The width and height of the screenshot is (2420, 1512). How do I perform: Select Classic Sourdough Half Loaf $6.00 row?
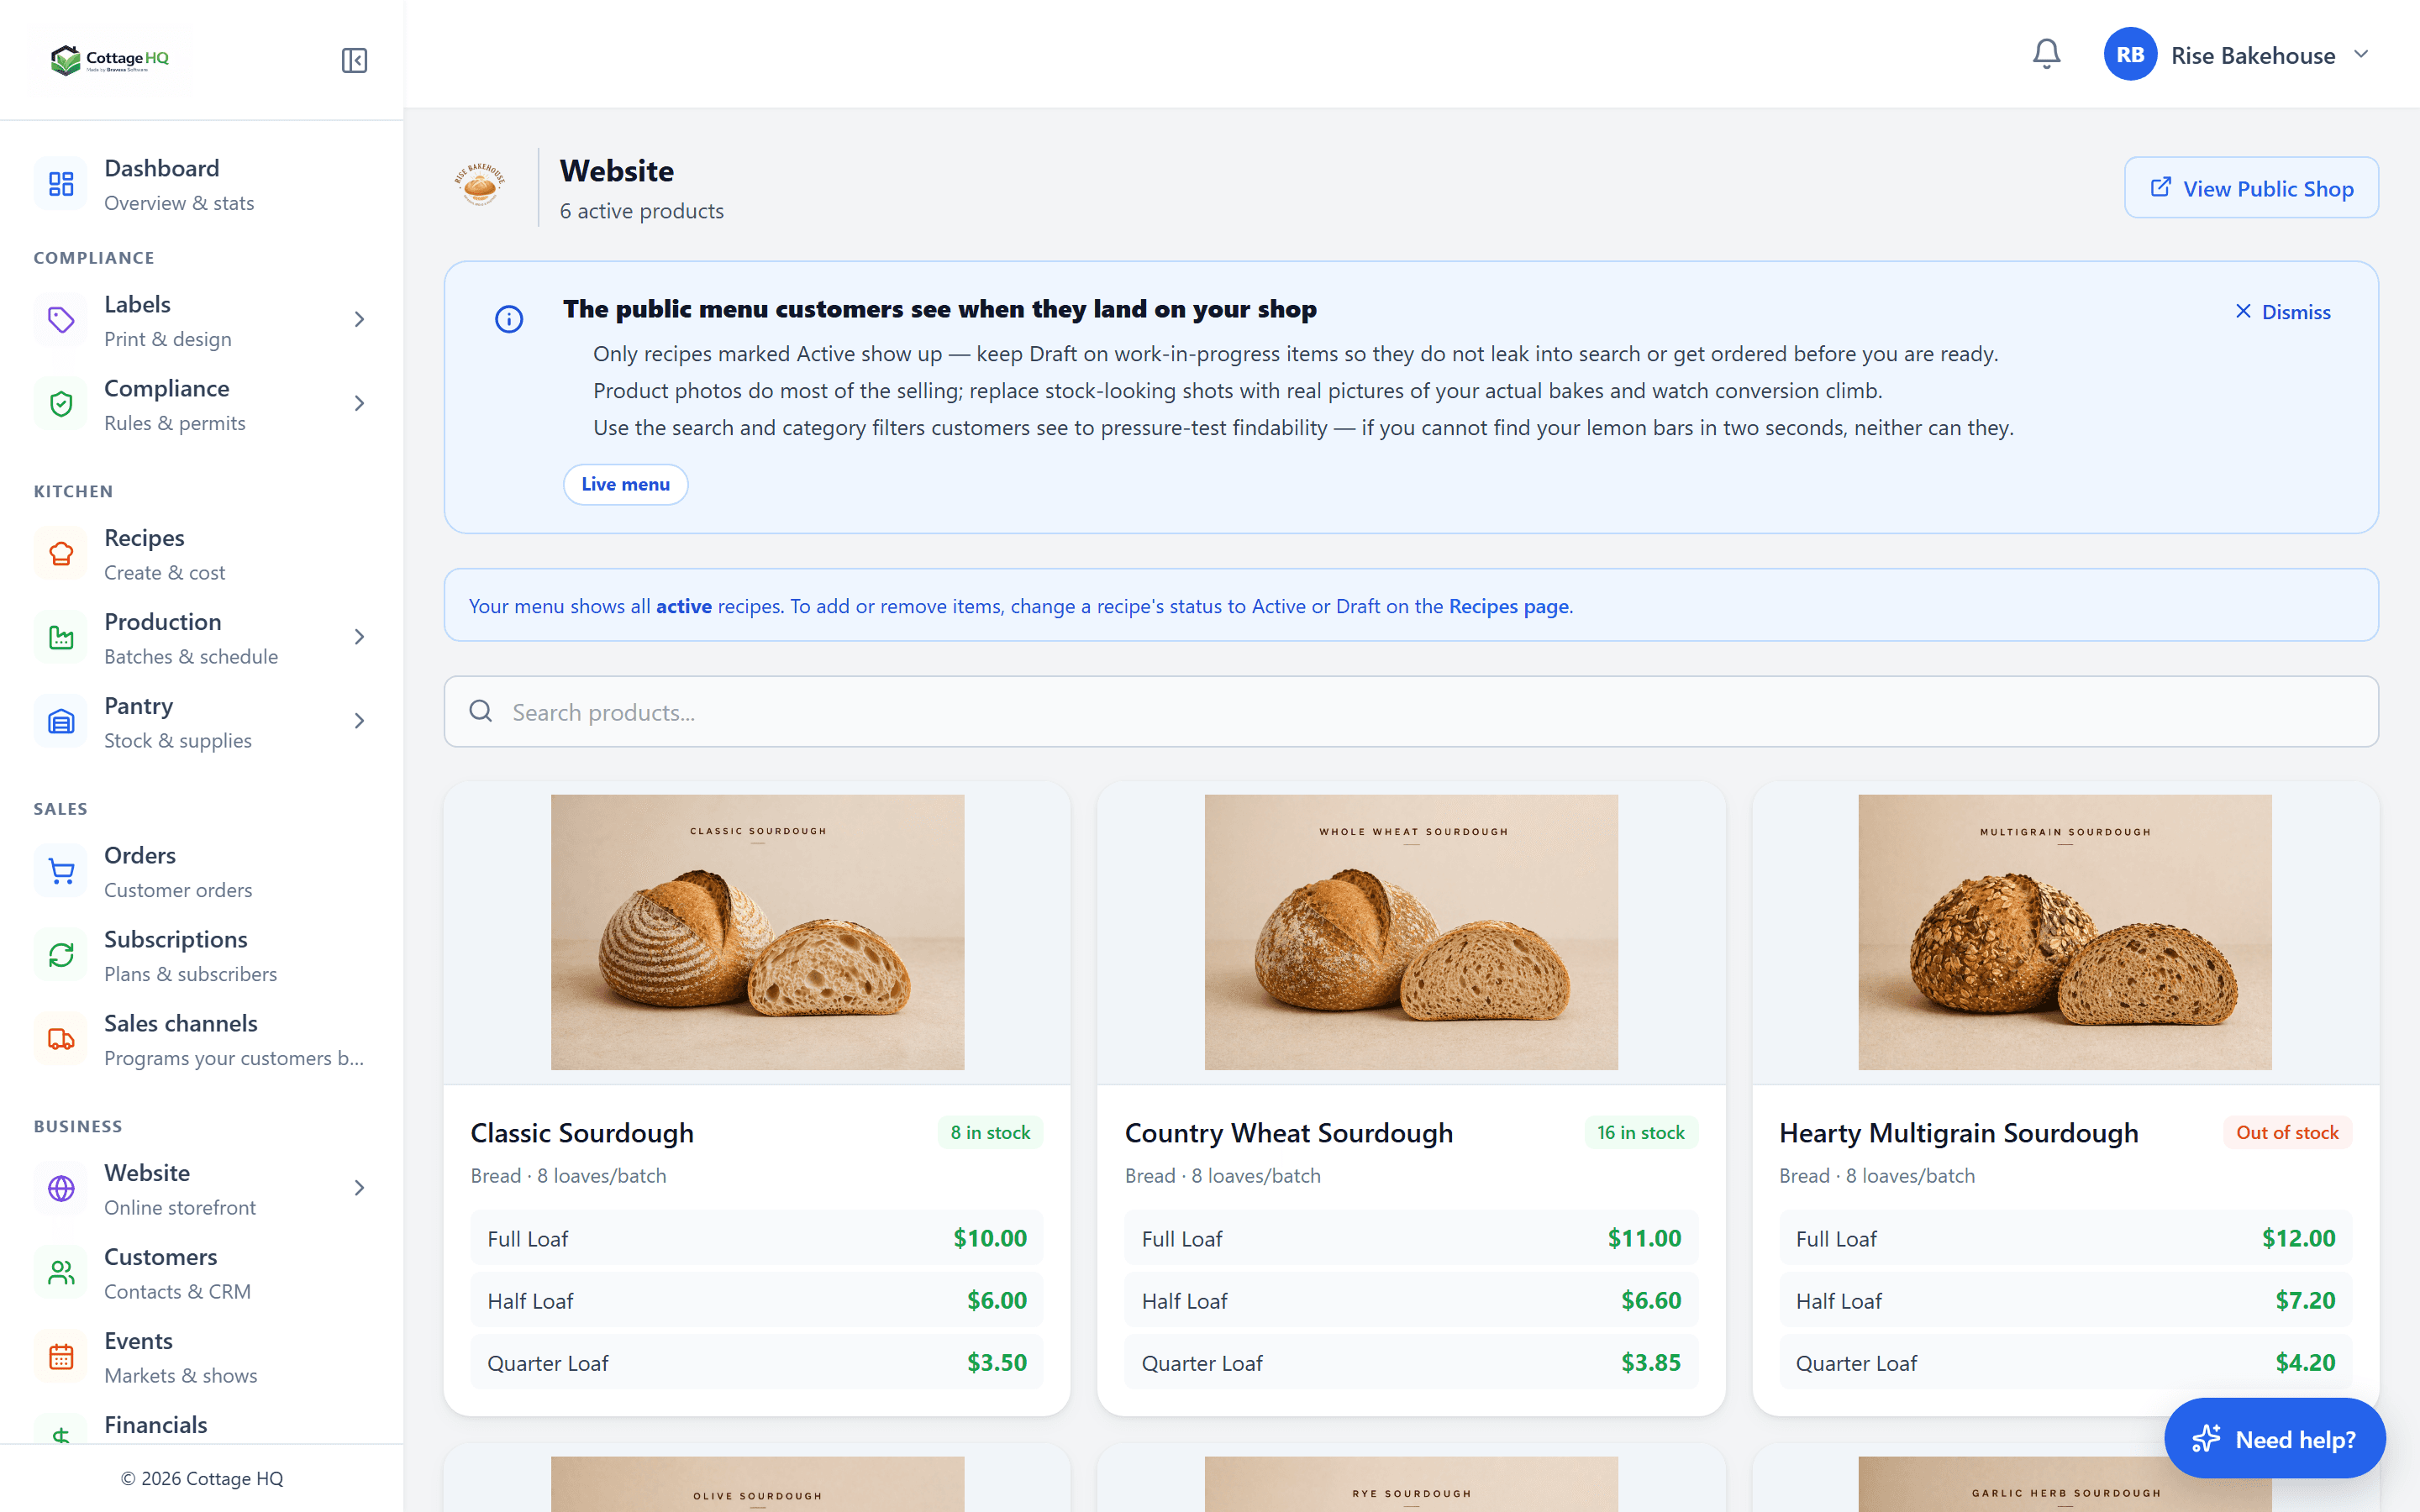pos(757,1301)
